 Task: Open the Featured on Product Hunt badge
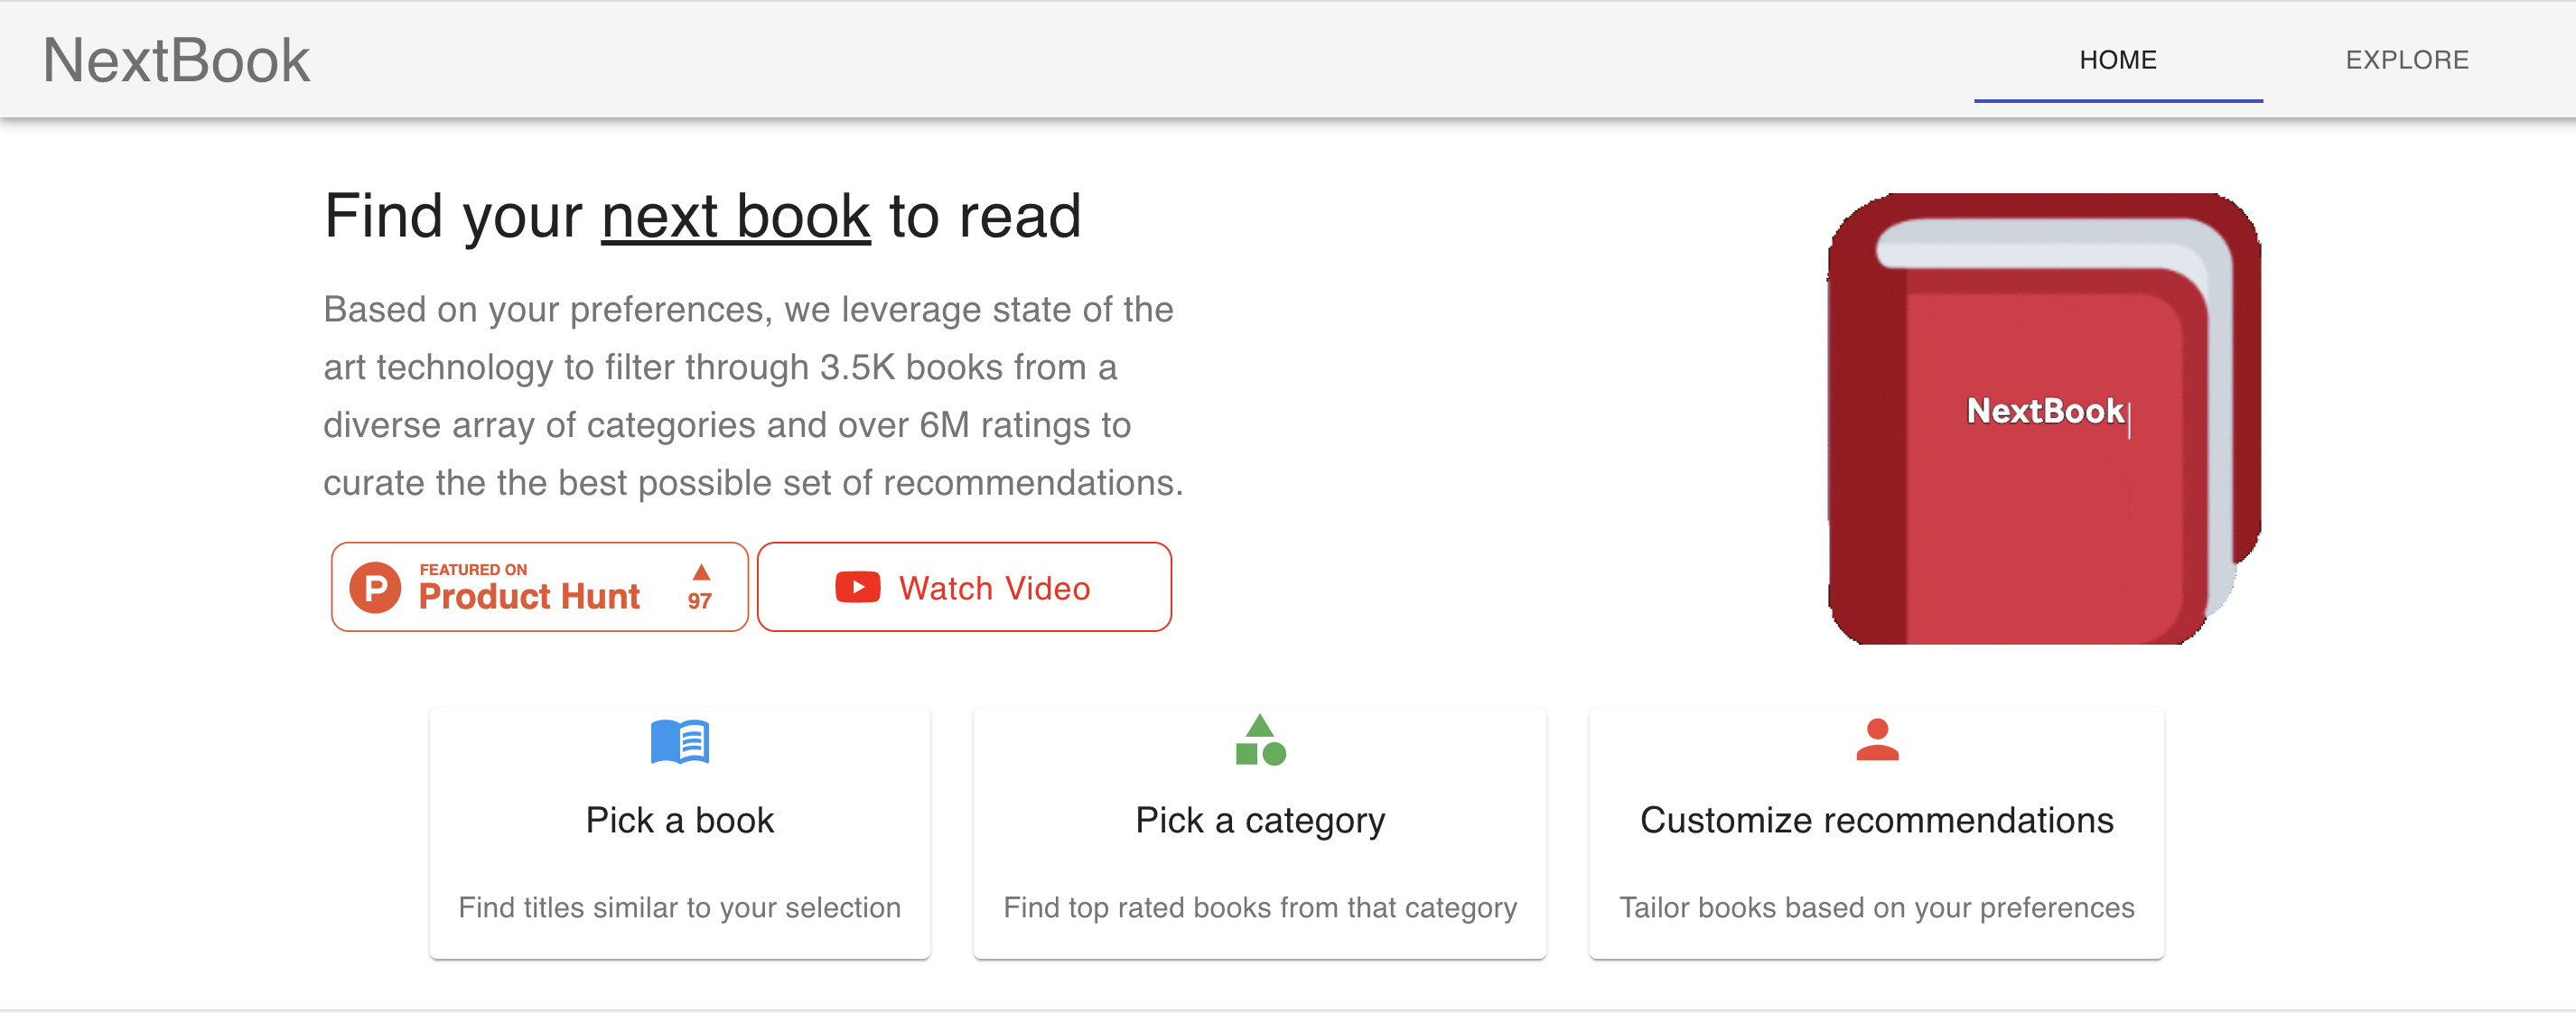[x=540, y=587]
